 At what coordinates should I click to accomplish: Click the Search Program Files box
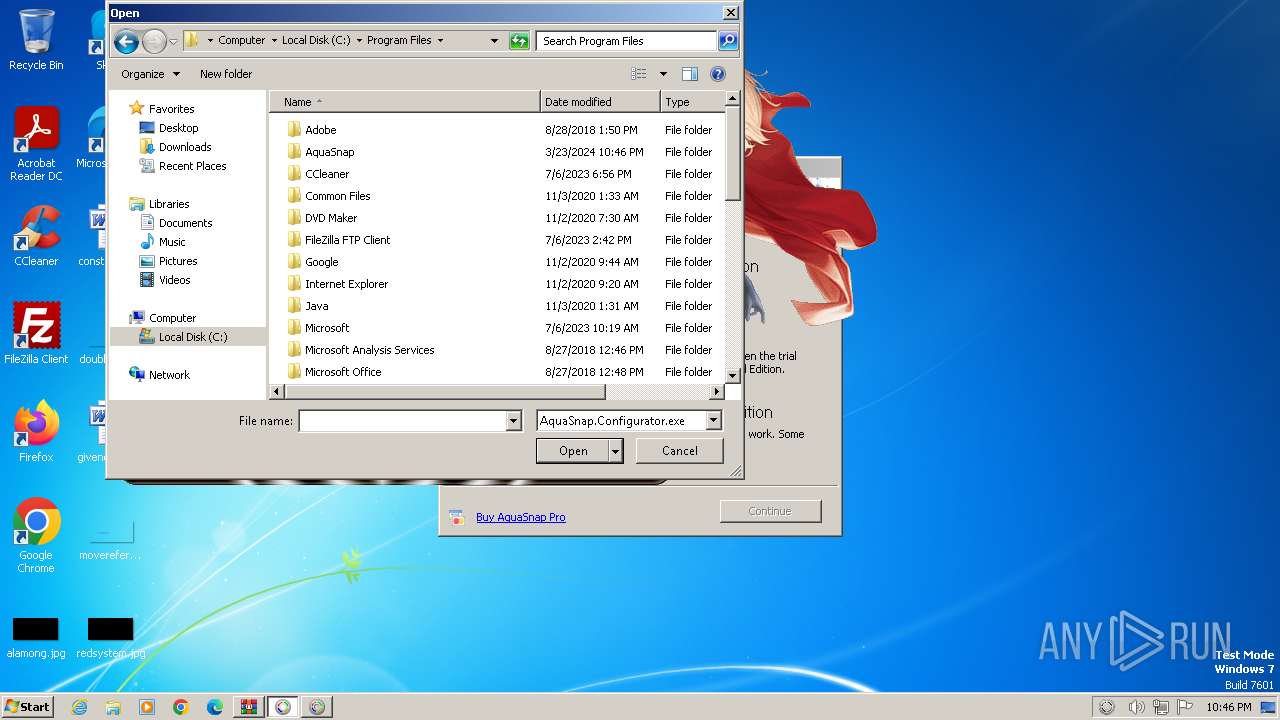click(626, 41)
